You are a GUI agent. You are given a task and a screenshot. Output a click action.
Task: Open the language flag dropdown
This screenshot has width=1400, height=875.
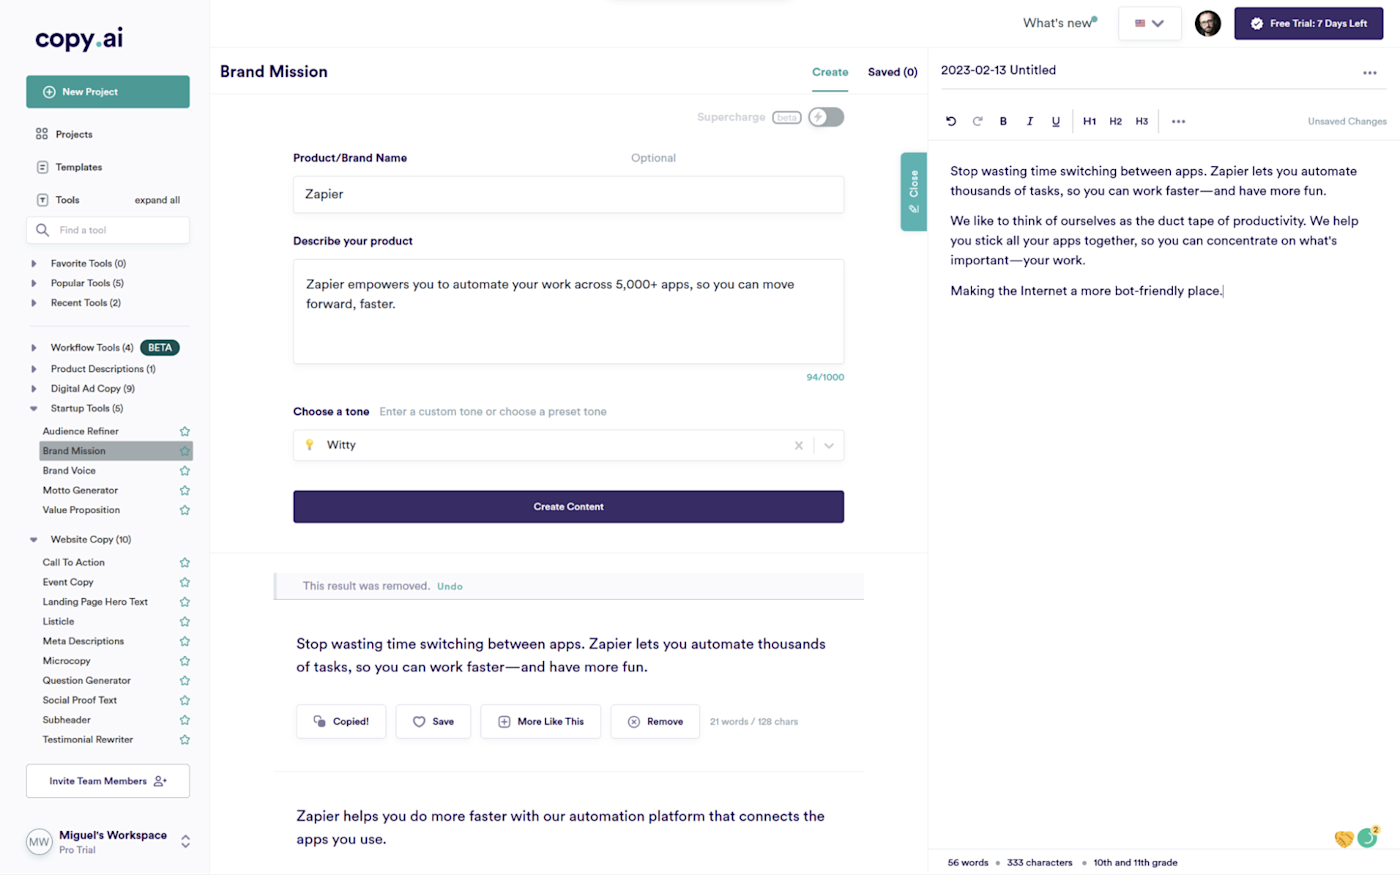tap(1150, 23)
